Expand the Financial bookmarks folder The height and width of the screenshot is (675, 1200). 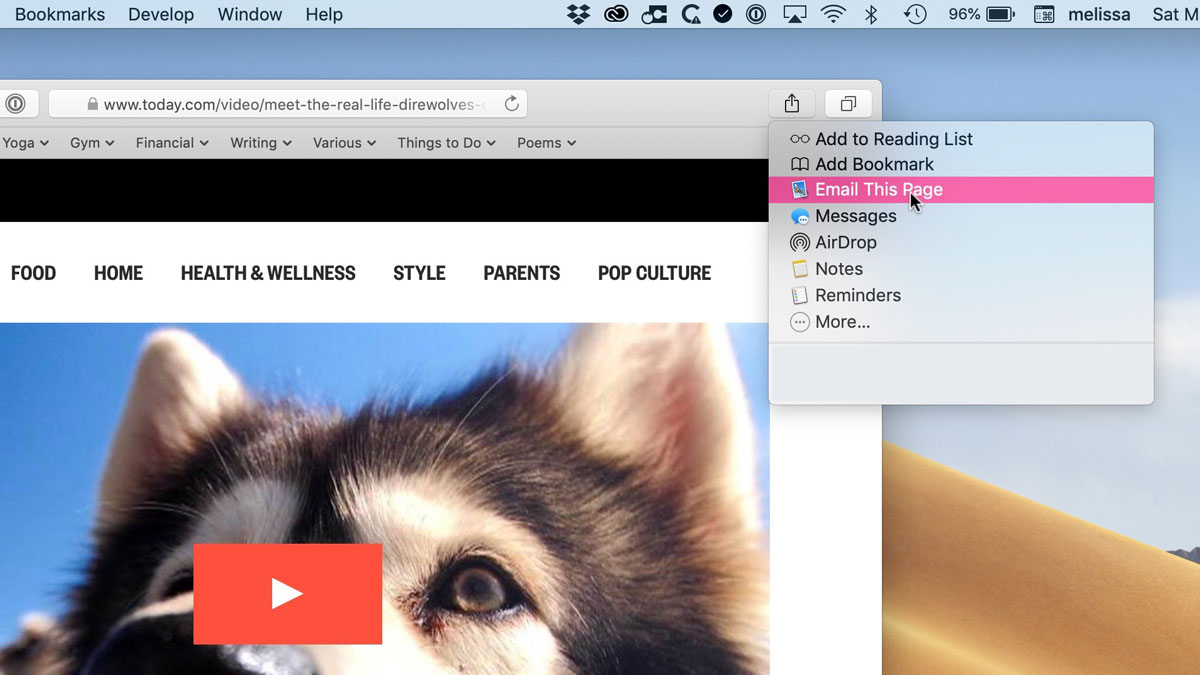pyautogui.click(x=172, y=143)
